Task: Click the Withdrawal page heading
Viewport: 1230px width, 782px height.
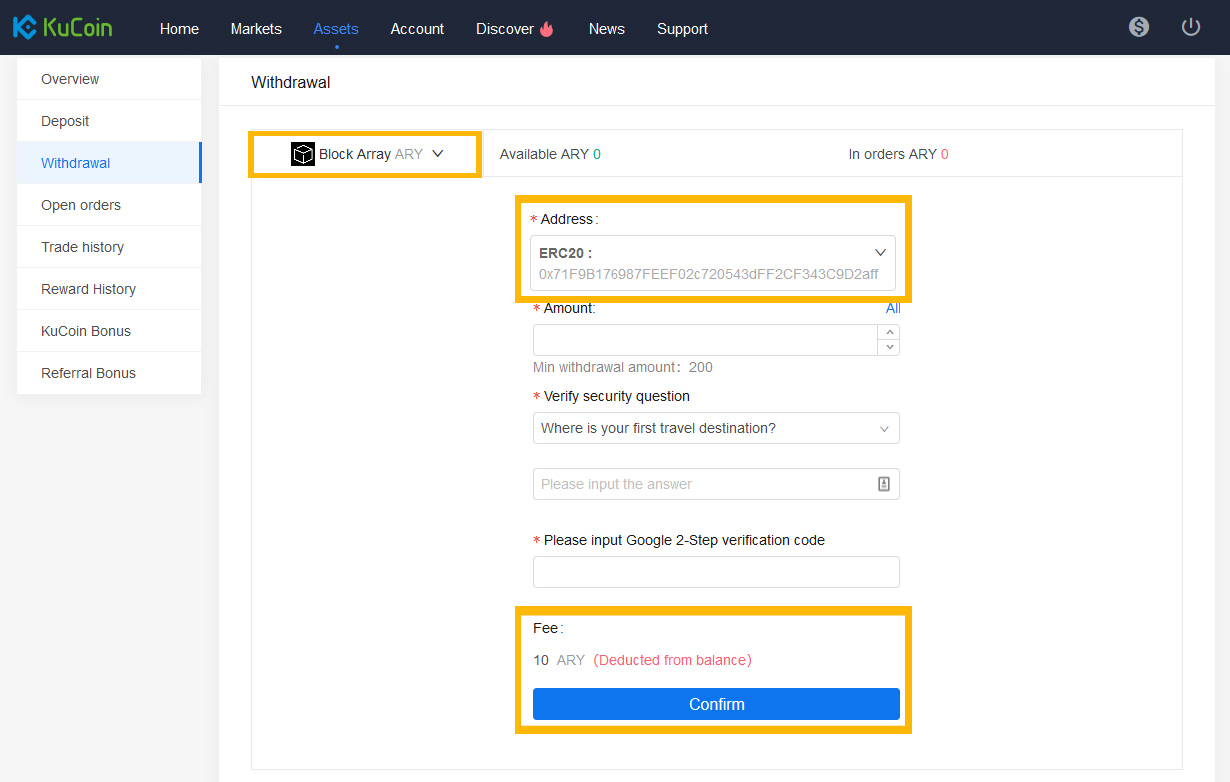Action: [291, 82]
